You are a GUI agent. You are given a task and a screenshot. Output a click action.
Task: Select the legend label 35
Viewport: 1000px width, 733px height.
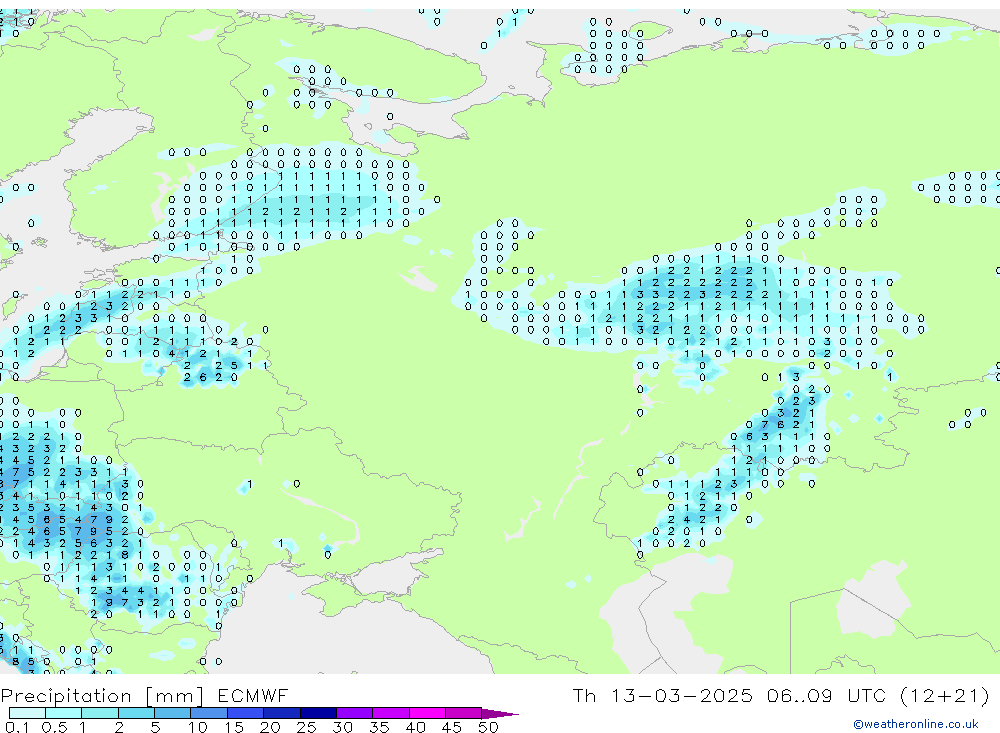tap(379, 727)
